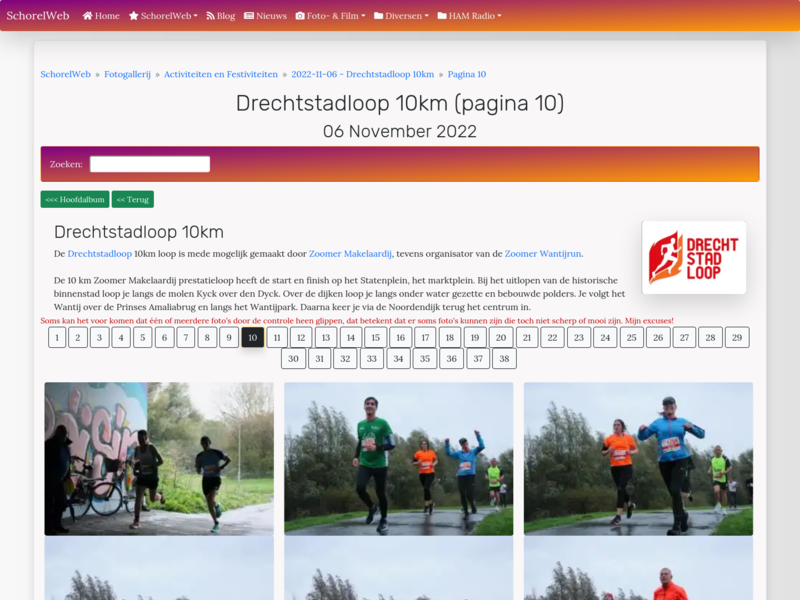
Task: Go to gallery page 22
Action: (553, 337)
